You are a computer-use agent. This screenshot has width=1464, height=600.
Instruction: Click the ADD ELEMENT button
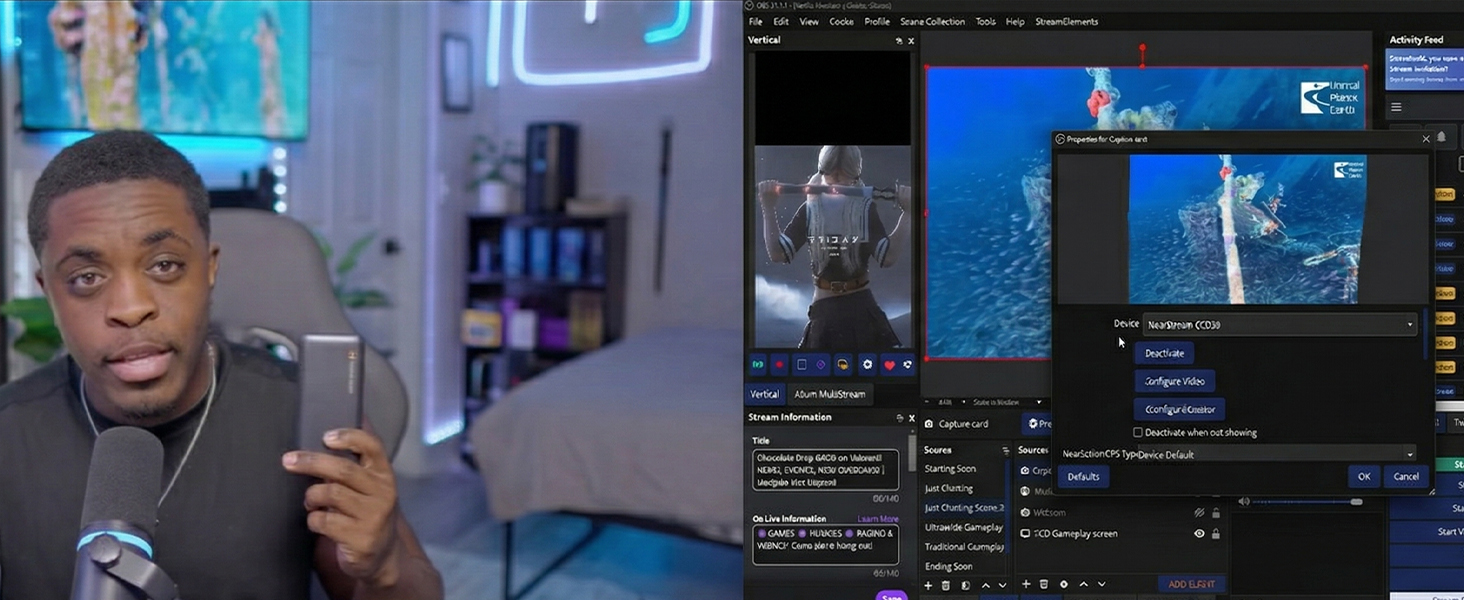[x=1191, y=584]
